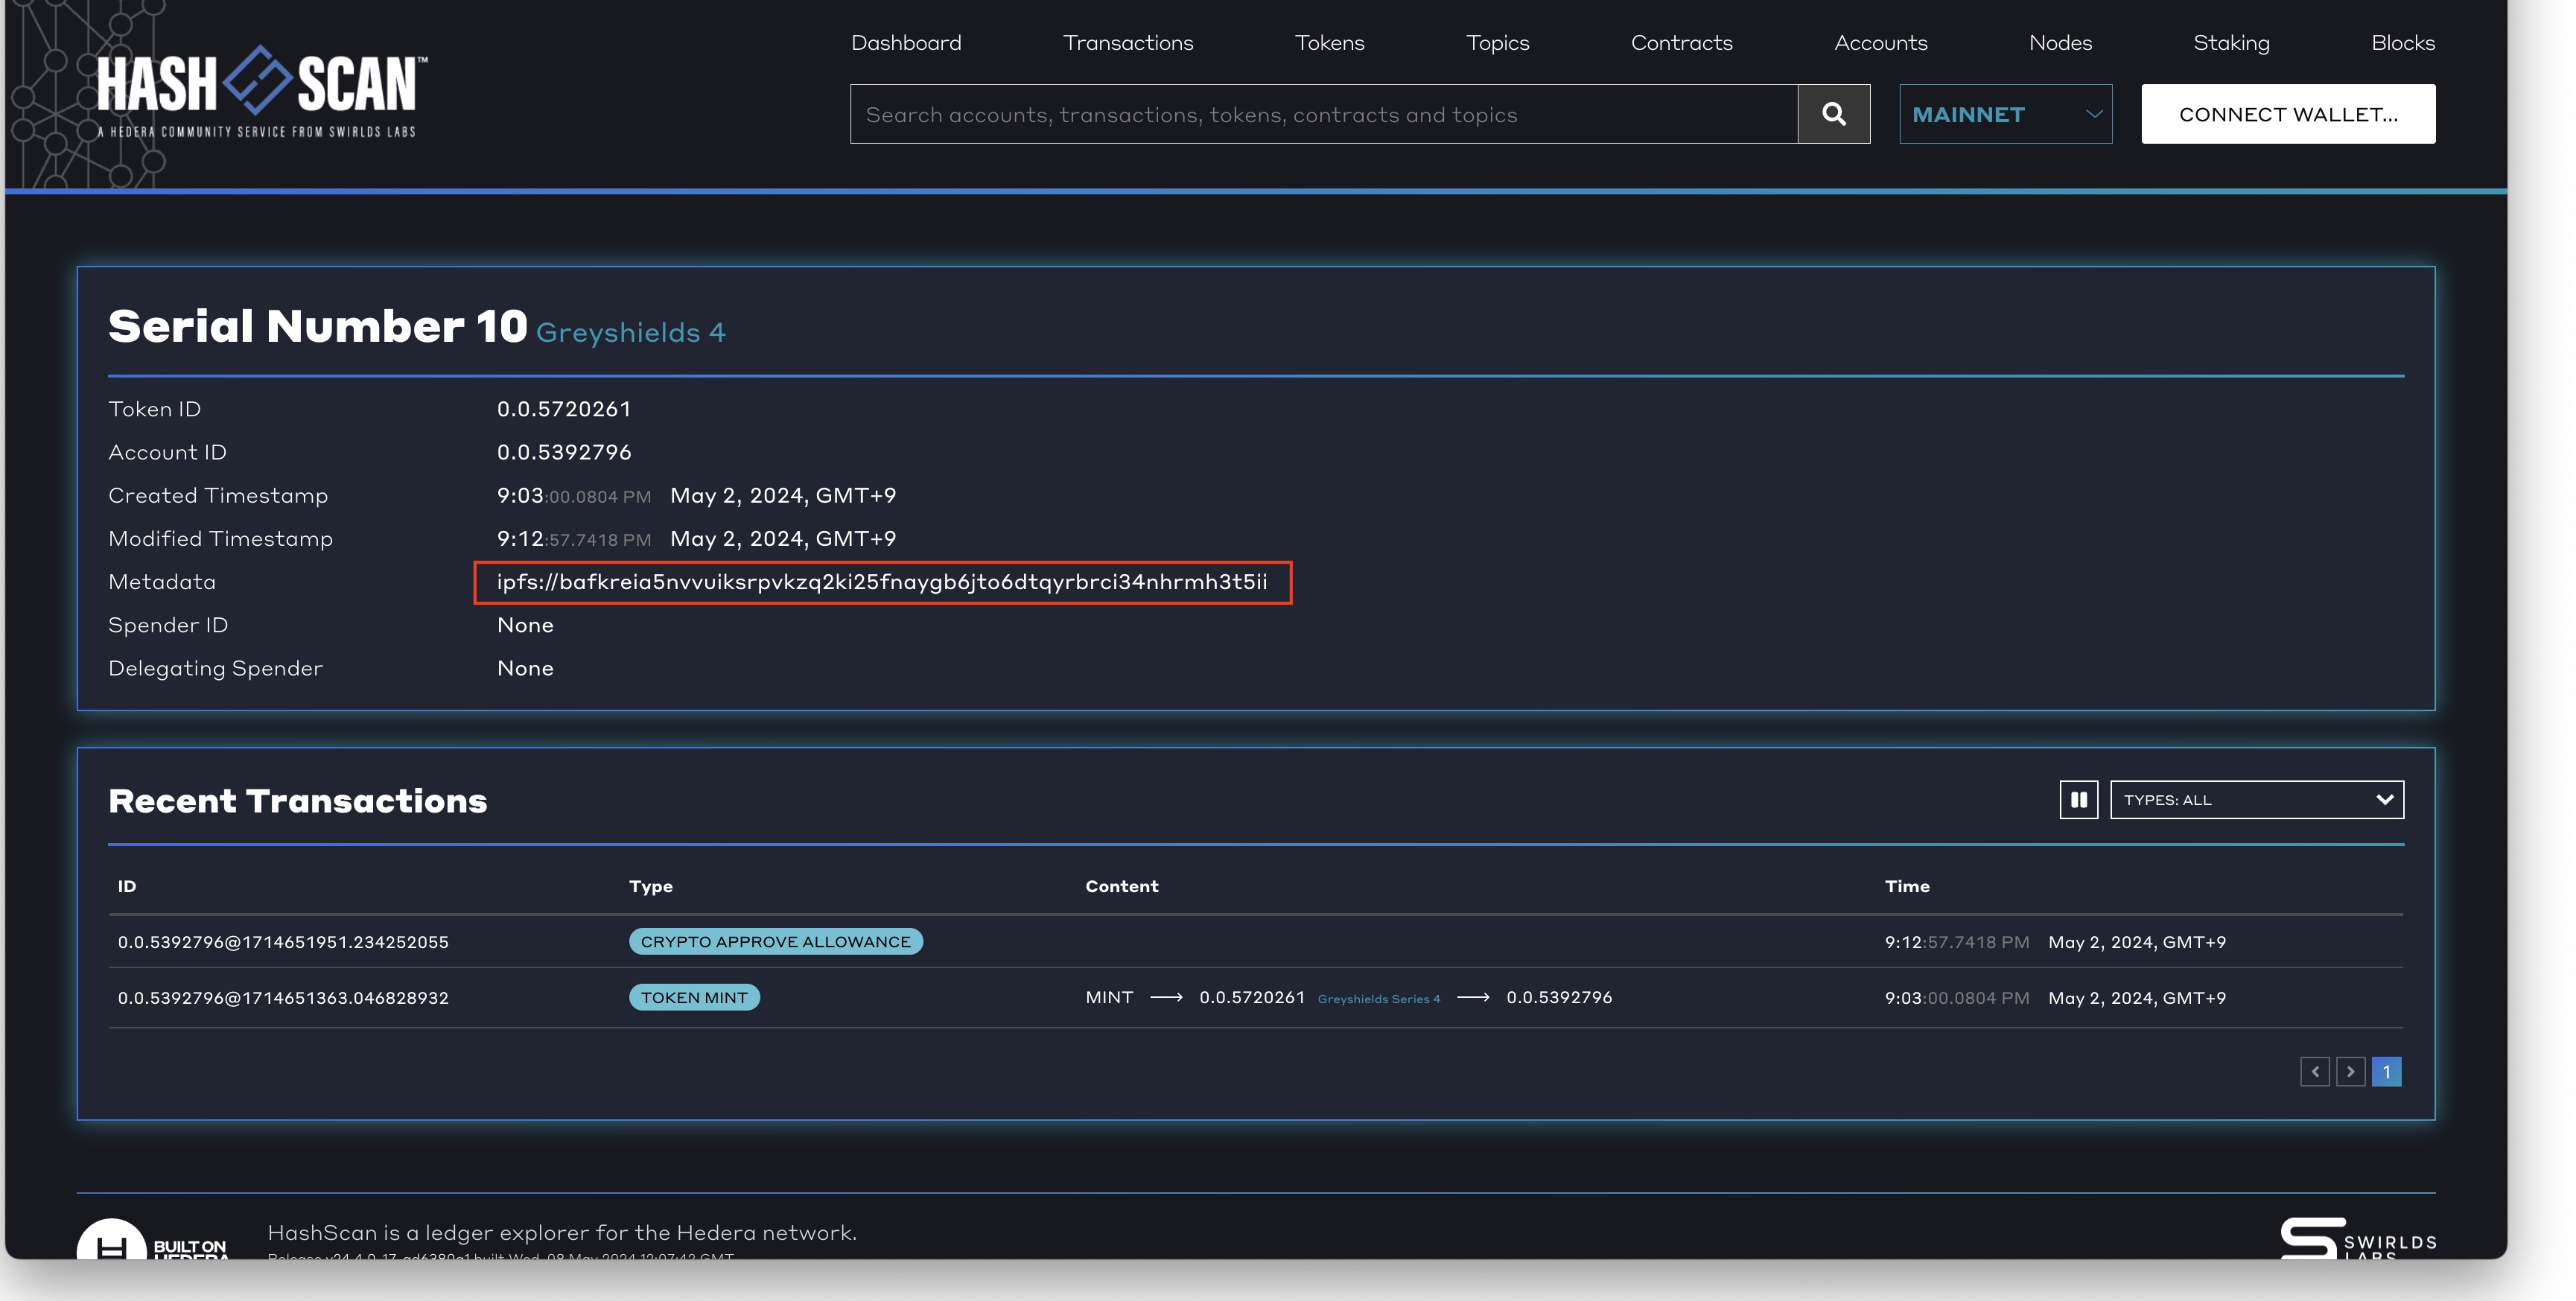This screenshot has width=2576, height=1301.
Task: Open the Transactions menu
Action: [x=1128, y=42]
